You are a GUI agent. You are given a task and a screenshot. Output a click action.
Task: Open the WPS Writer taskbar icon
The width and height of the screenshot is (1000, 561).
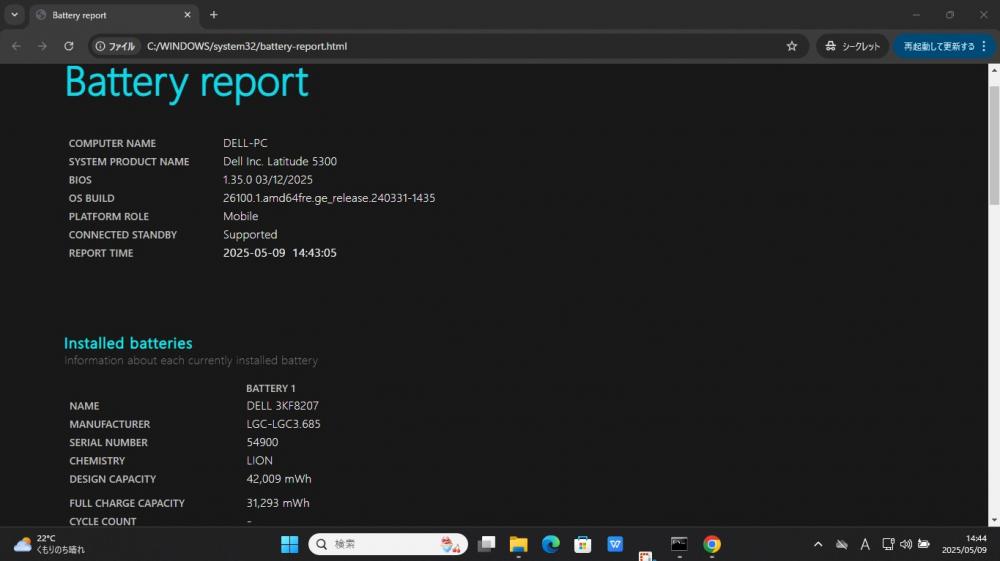(x=615, y=544)
